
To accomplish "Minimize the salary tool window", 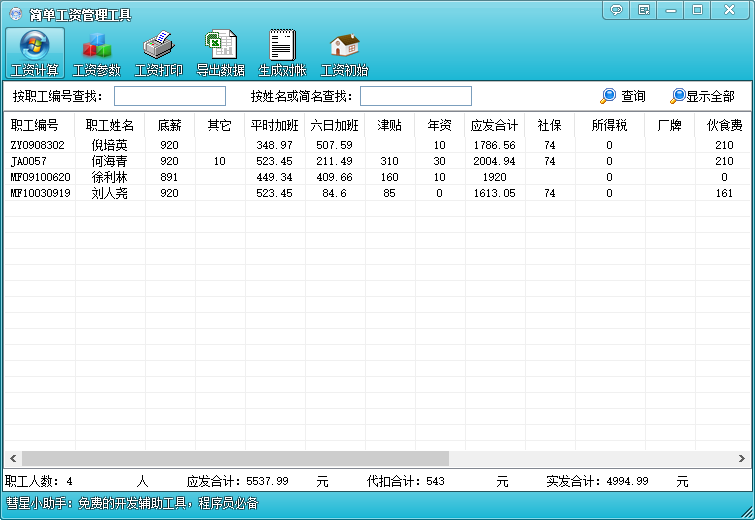I will pos(671,10).
